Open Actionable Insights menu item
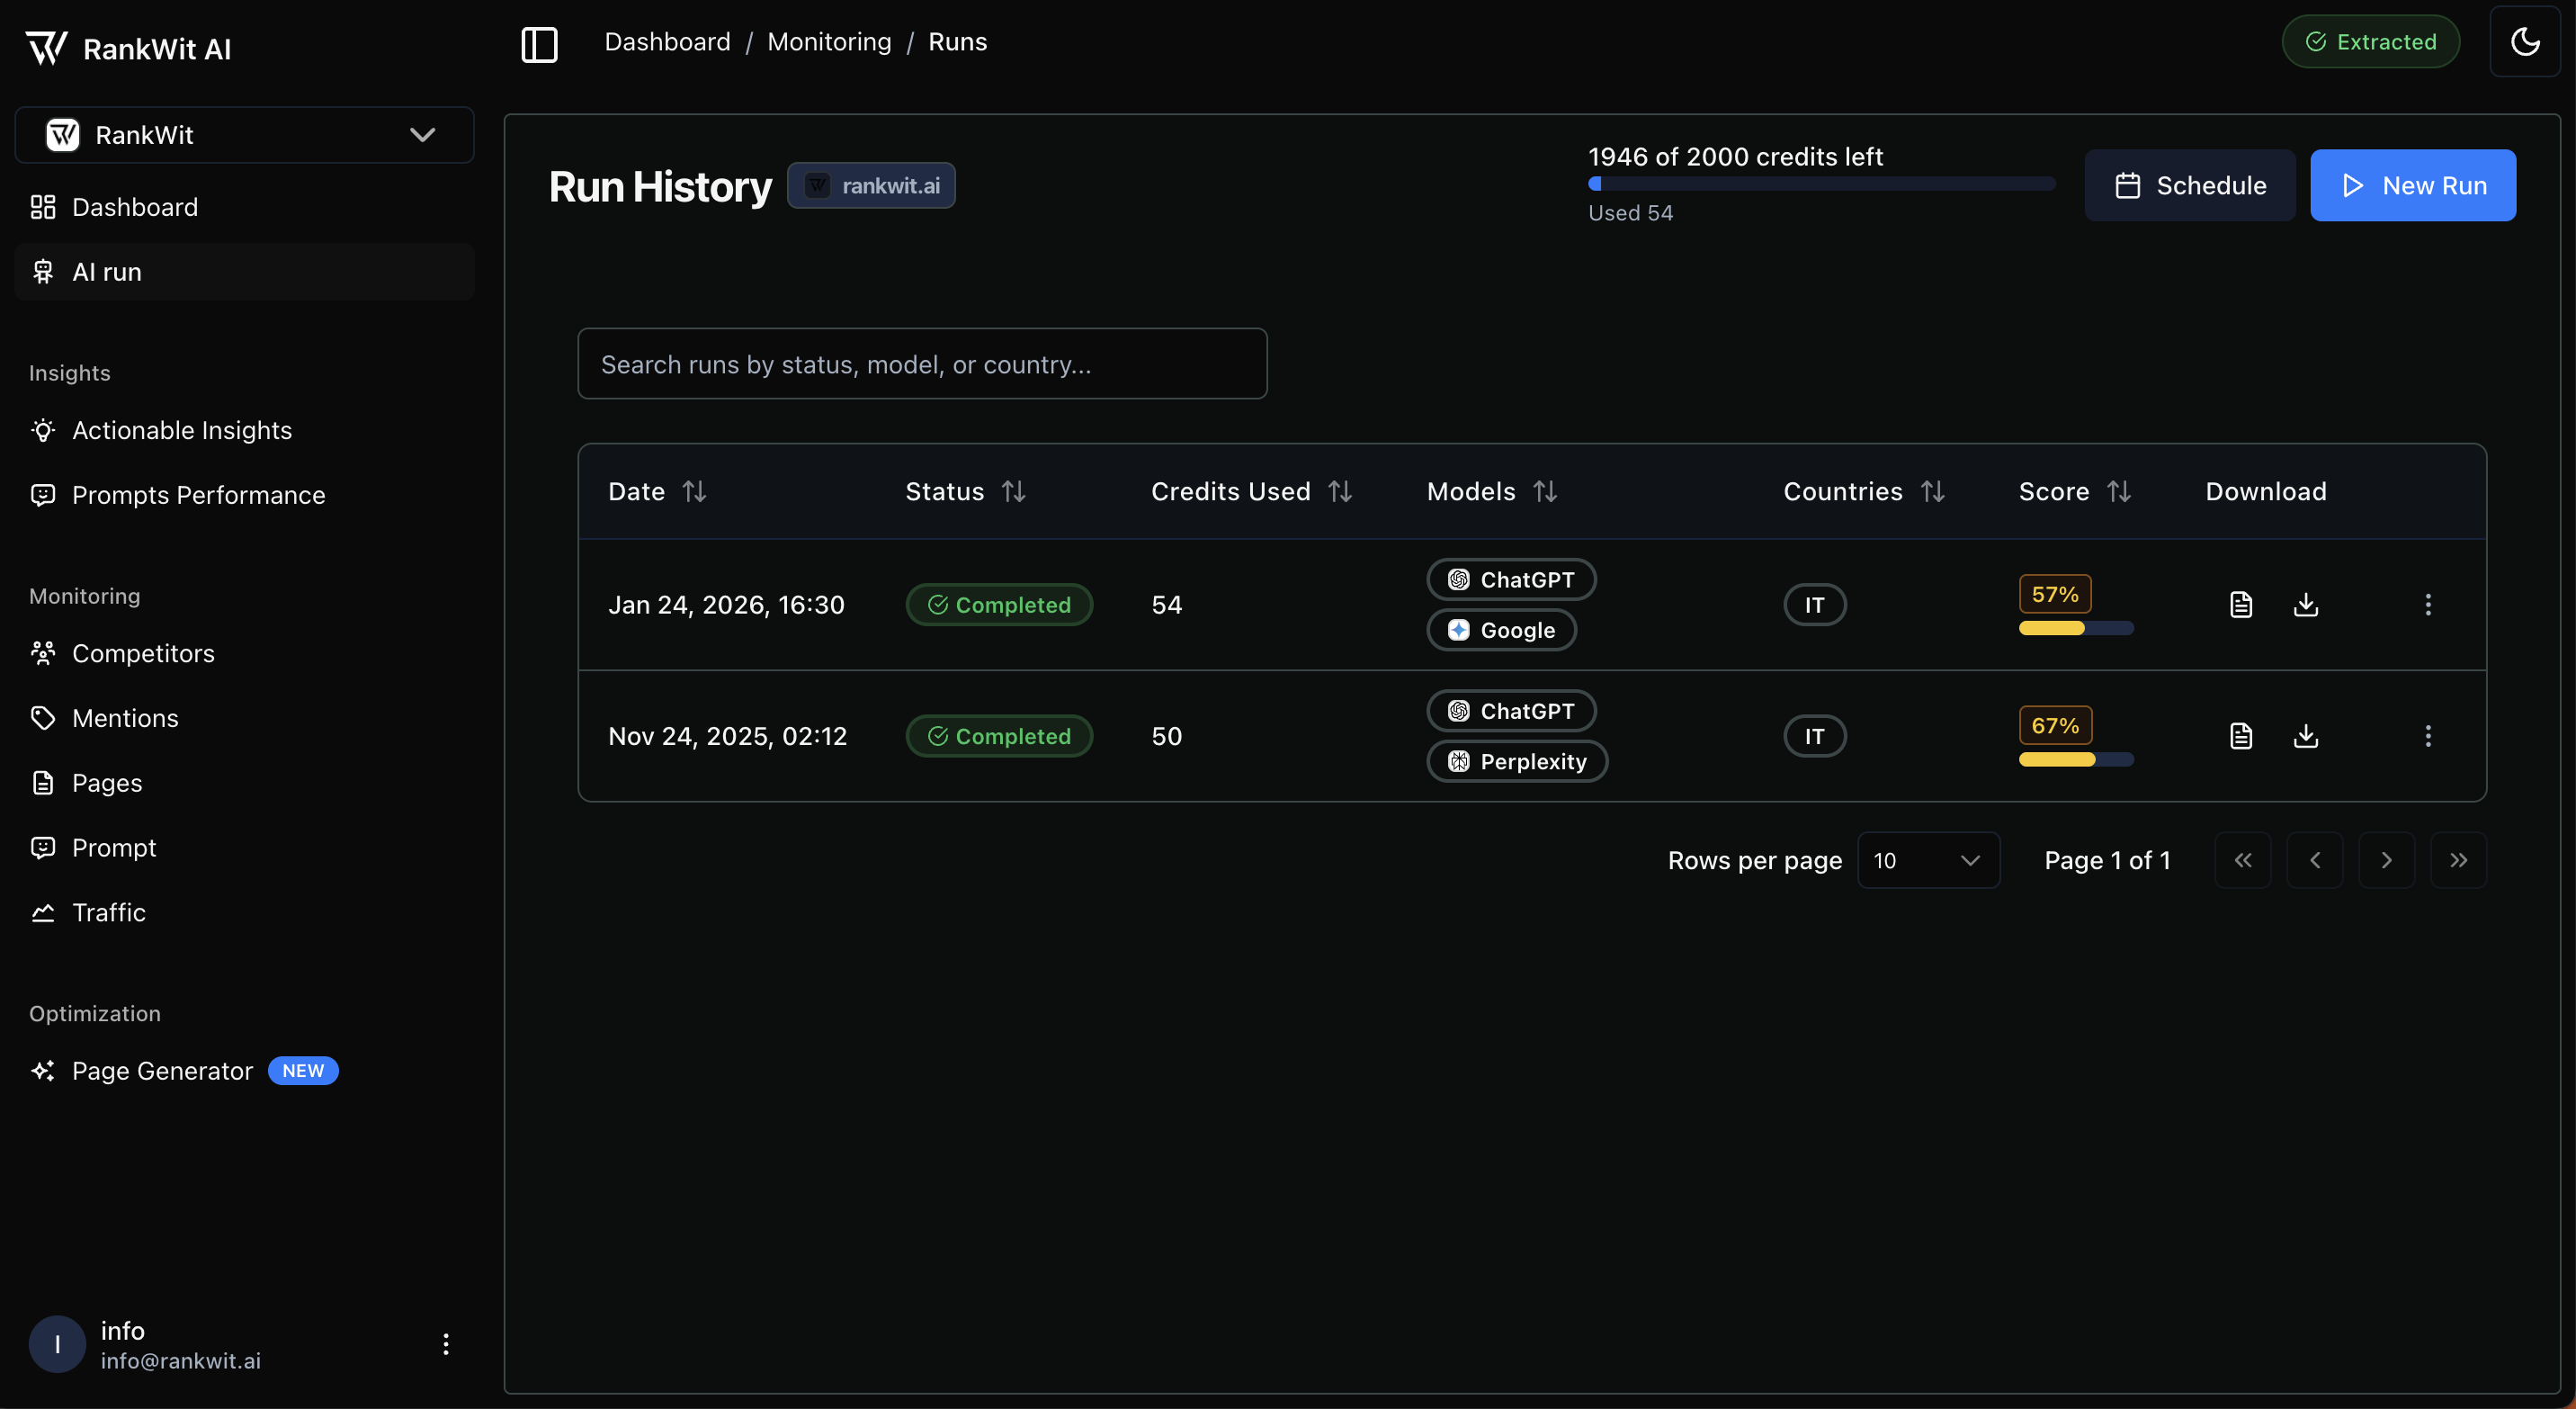Viewport: 2576px width, 1409px height. (x=181, y=430)
